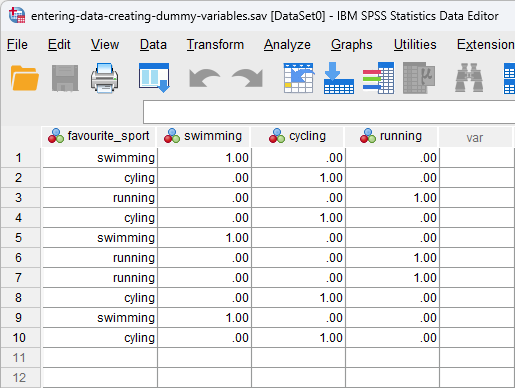Click favourite_sport cell in row 2
Viewport: 515px width, 388px height.
click(x=100, y=178)
